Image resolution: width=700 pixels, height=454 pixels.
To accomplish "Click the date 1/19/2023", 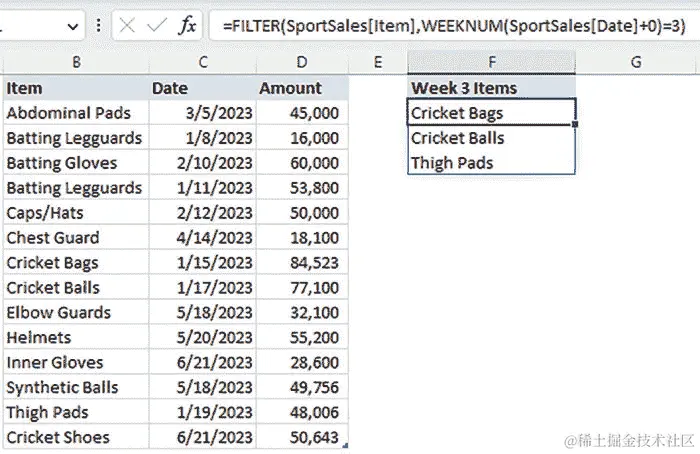I will coord(203,412).
